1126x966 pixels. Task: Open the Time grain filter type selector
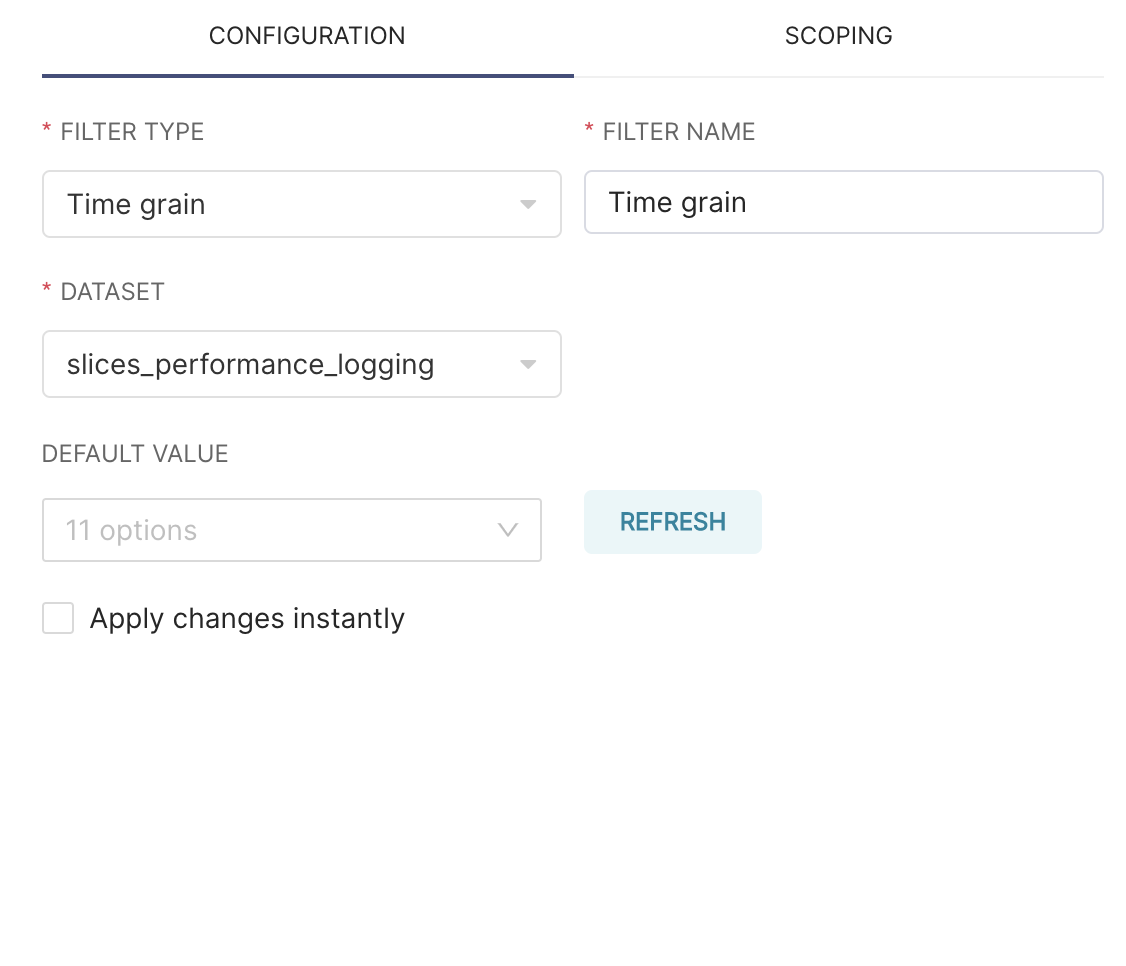(300, 204)
